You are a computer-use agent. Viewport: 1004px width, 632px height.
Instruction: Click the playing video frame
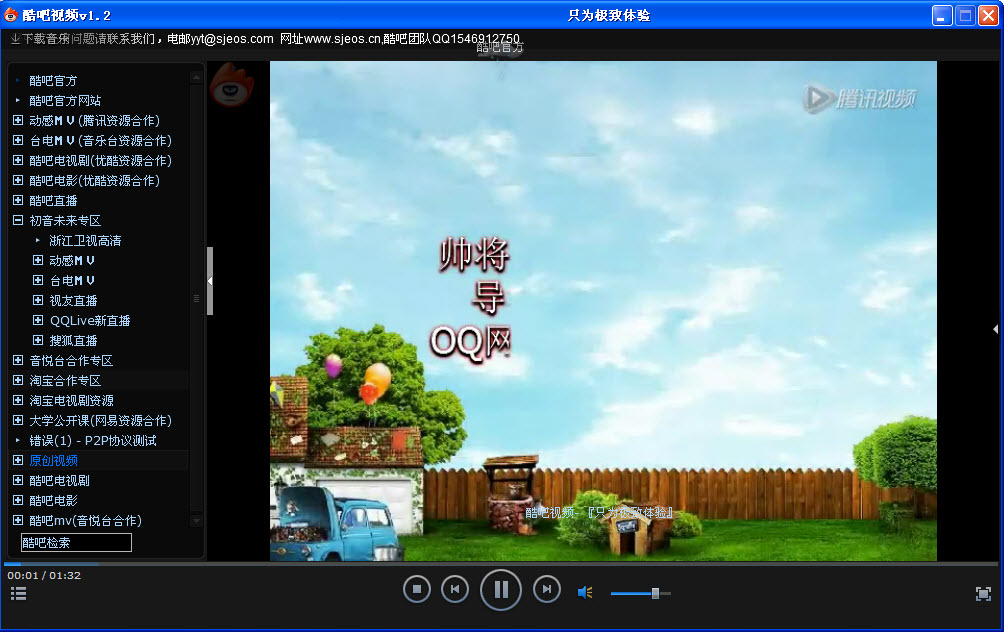603,311
